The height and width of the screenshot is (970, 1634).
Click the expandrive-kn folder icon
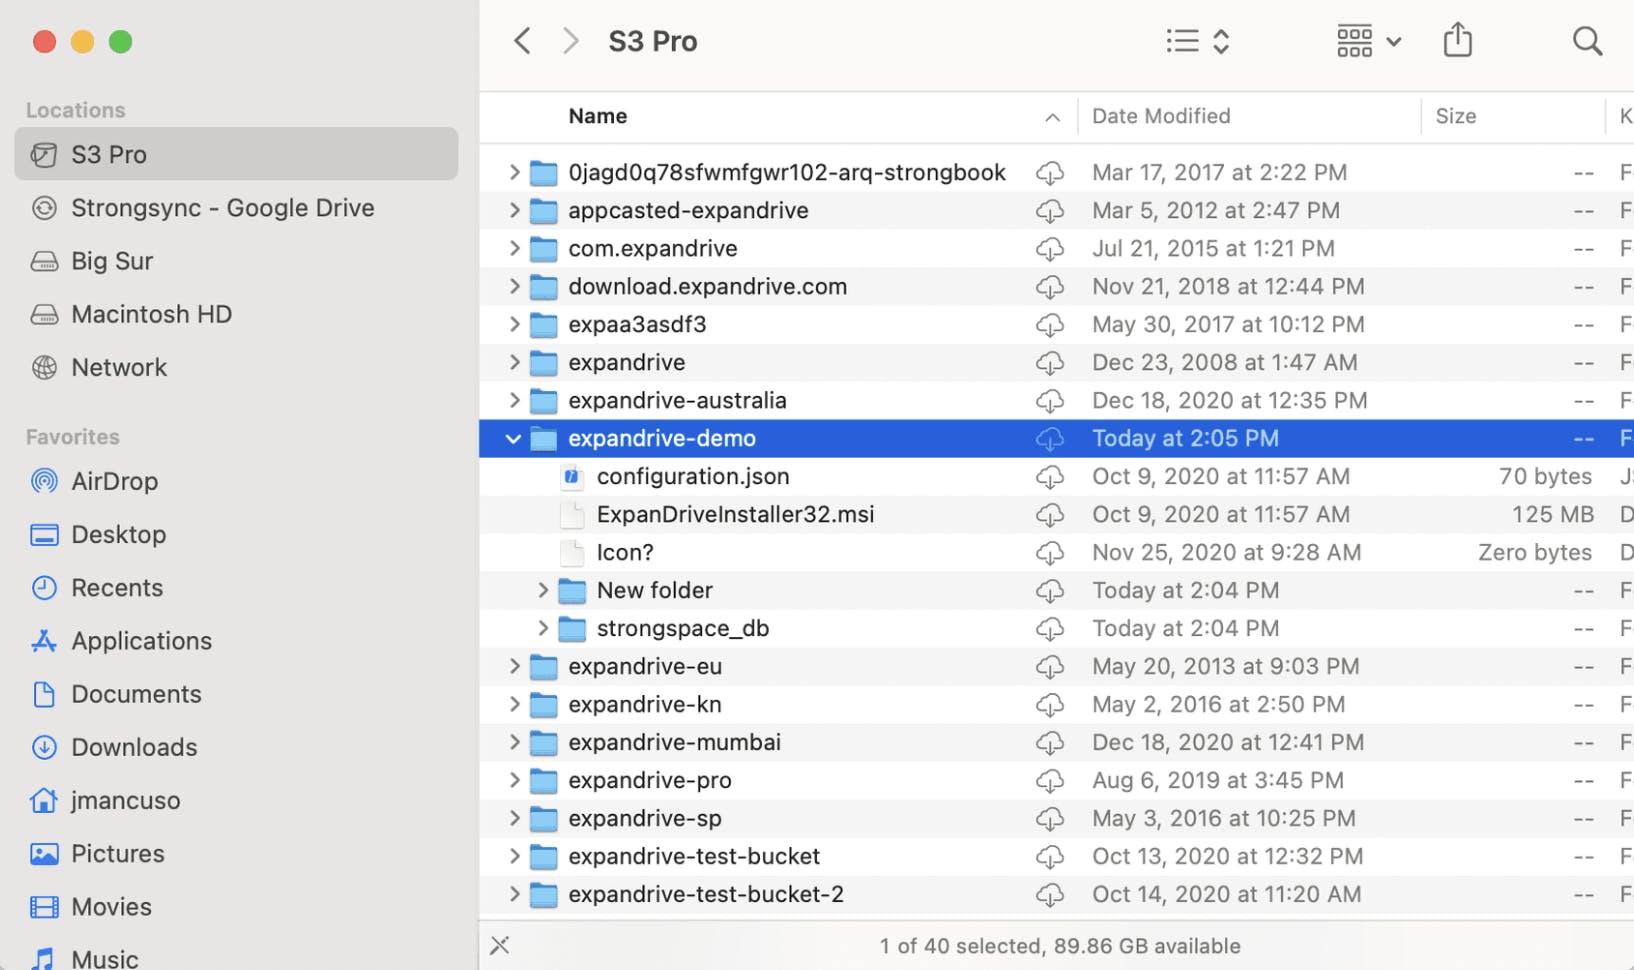[543, 704]
